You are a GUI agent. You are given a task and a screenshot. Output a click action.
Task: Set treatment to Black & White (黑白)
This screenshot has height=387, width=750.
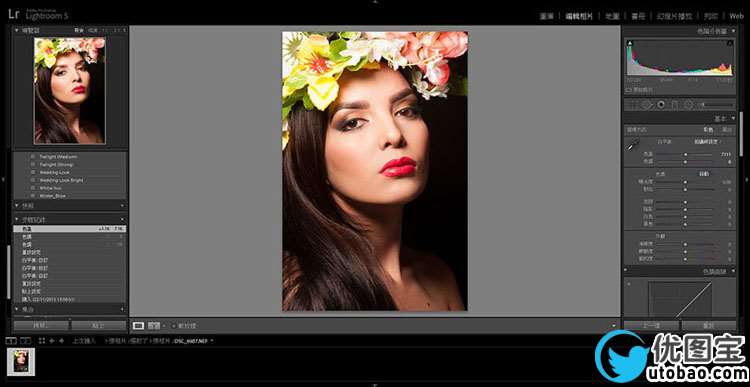727,130
